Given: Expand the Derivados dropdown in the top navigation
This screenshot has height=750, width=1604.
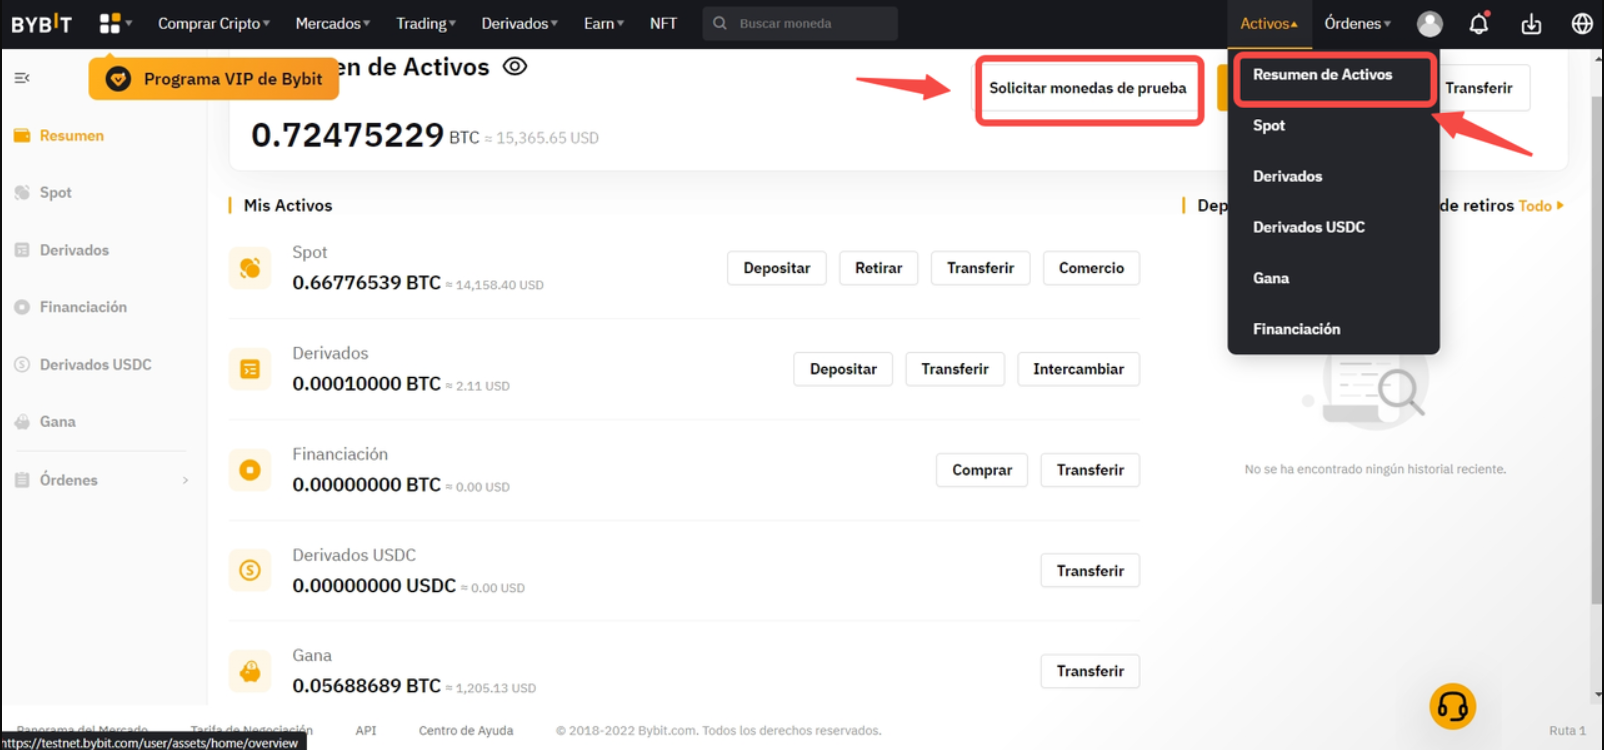Looking at the screenshot, I should [x=519, y=24].
